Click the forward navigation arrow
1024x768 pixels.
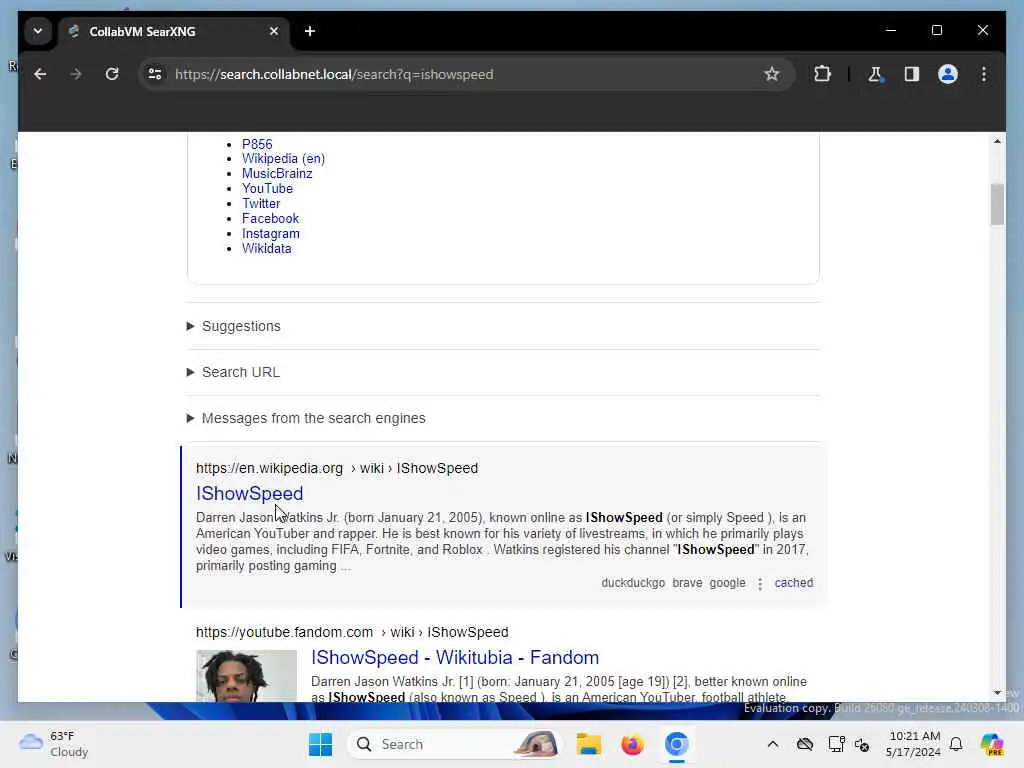coord(76,74)
